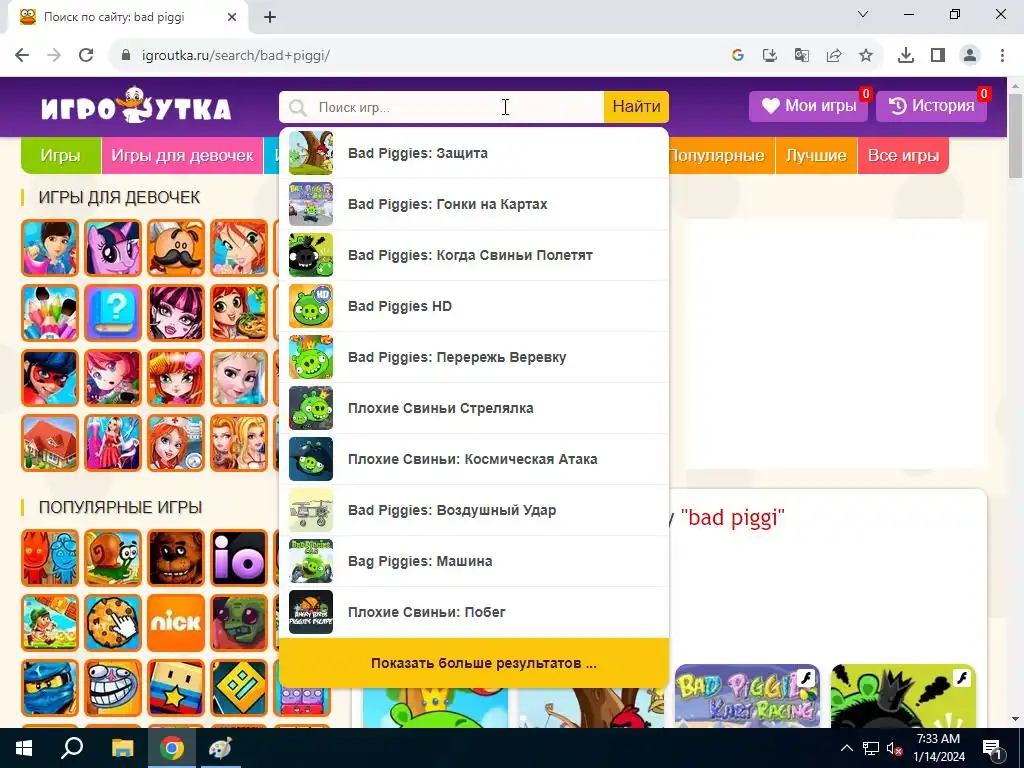Open the blue question mark book icon

[113, 313]
